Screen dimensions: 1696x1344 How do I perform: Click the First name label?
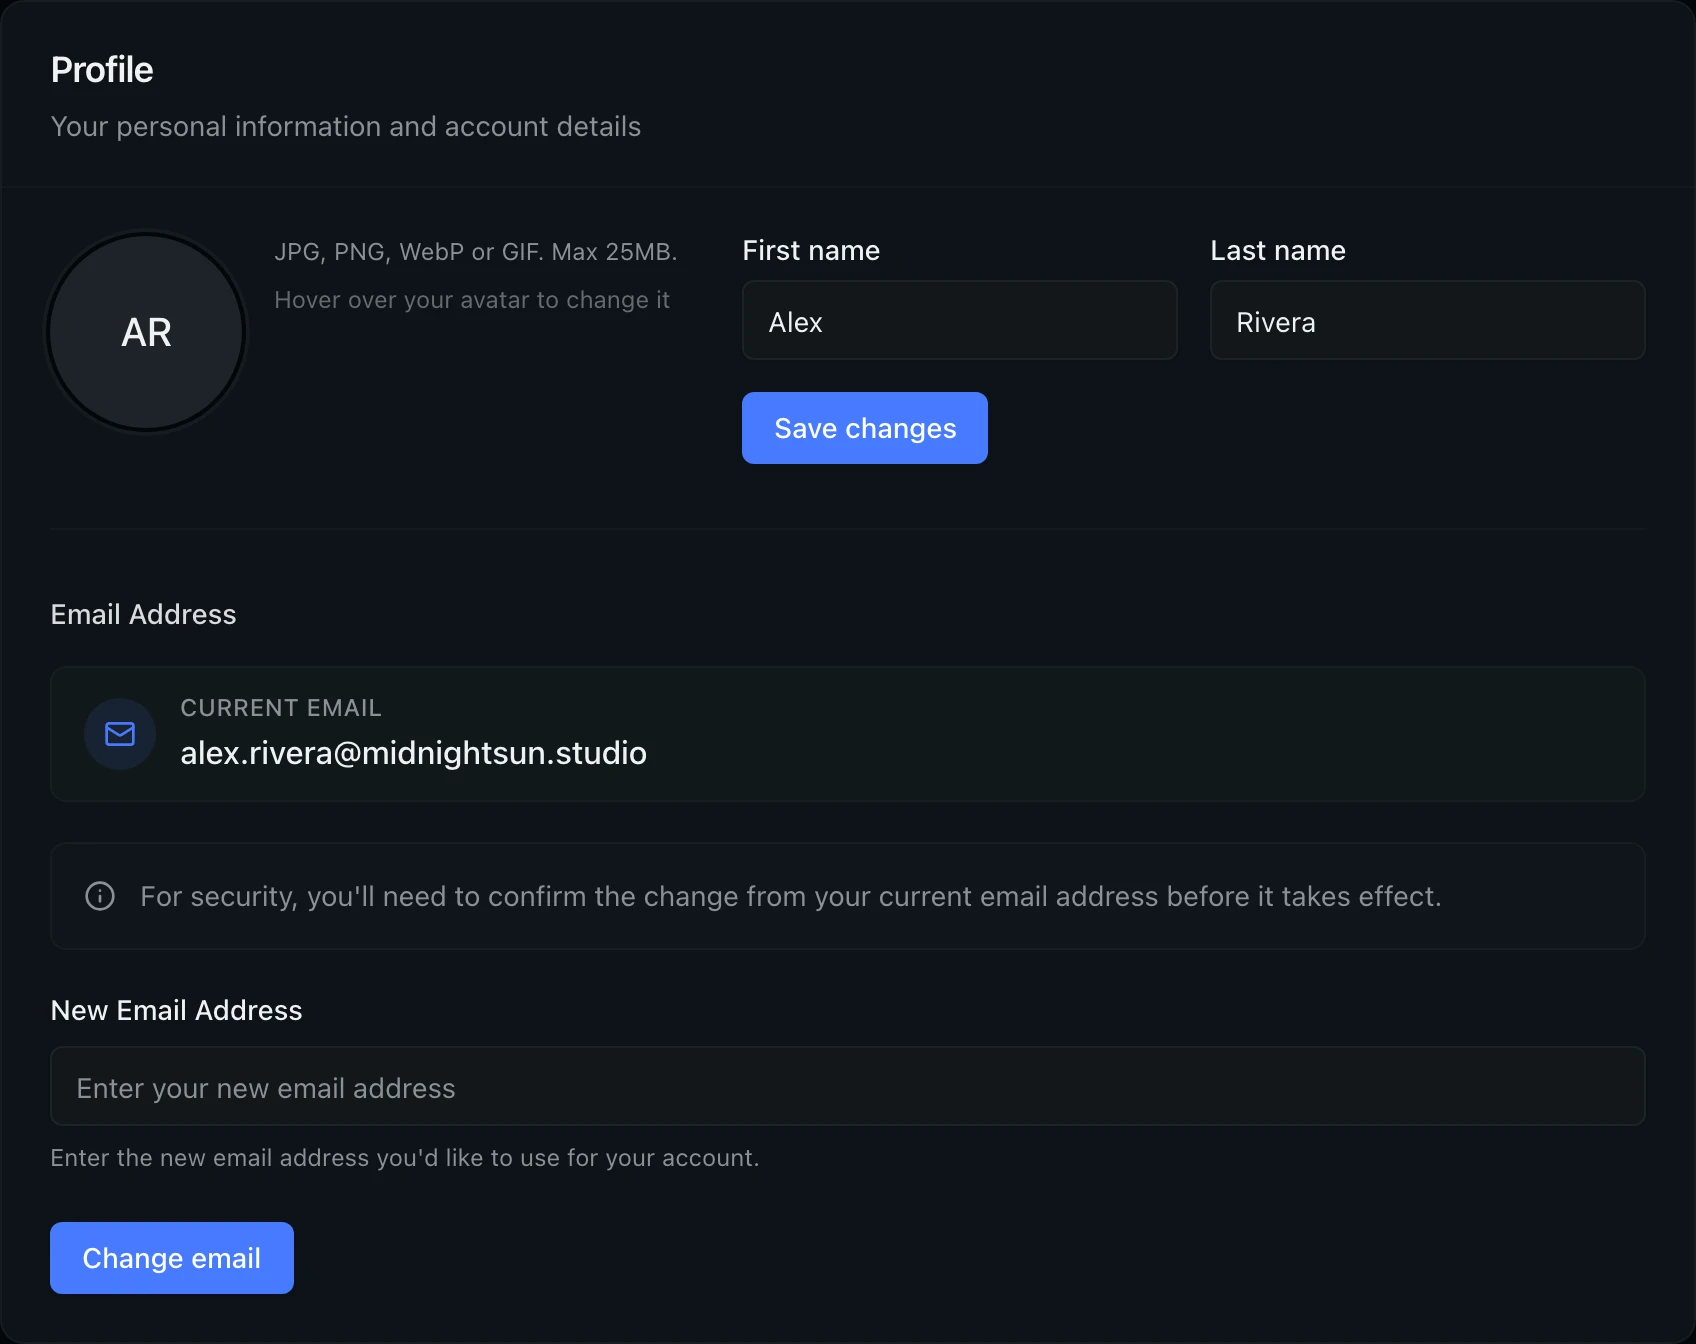[x=811, y=251]
